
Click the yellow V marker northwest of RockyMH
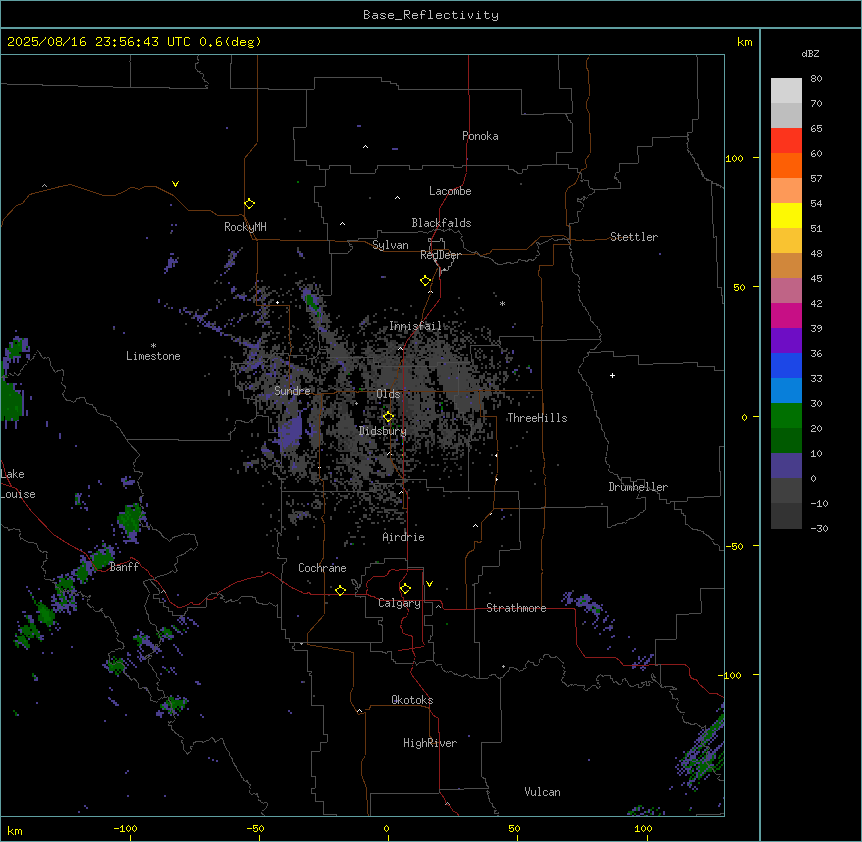pos(175,184)
